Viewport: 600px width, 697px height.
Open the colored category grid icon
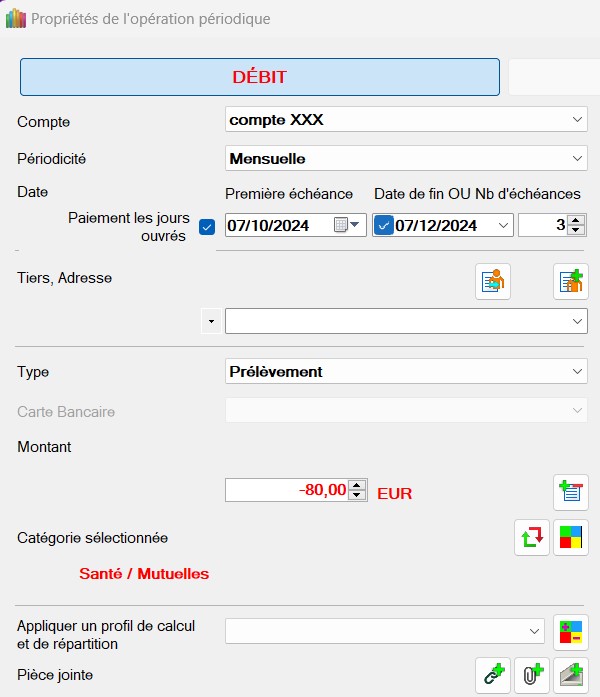click(x=571, y=537)
